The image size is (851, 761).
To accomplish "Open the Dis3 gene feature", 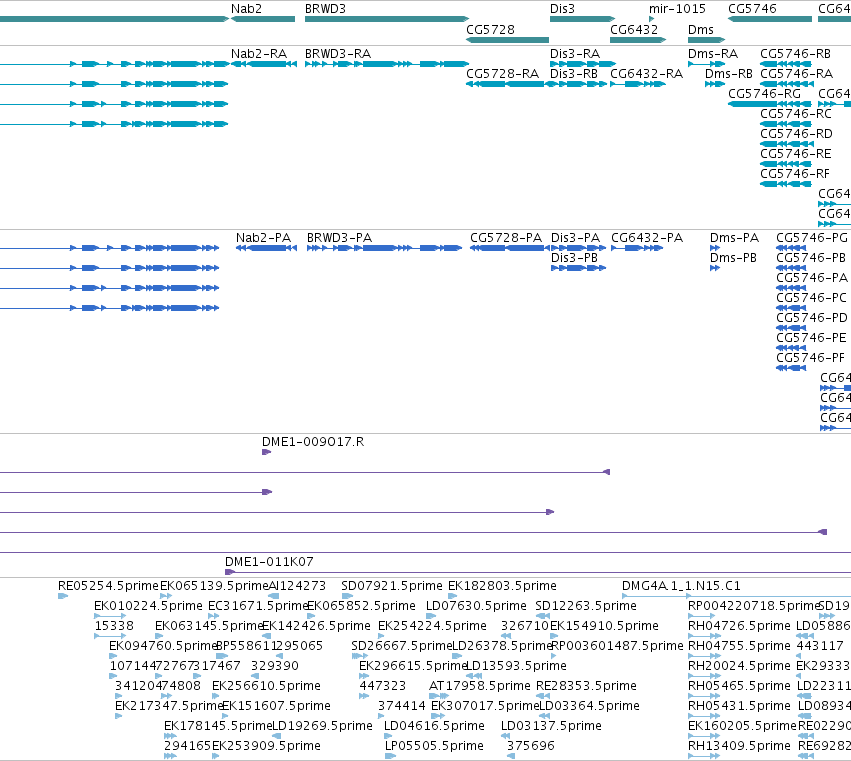I will (x=583, y=19).
